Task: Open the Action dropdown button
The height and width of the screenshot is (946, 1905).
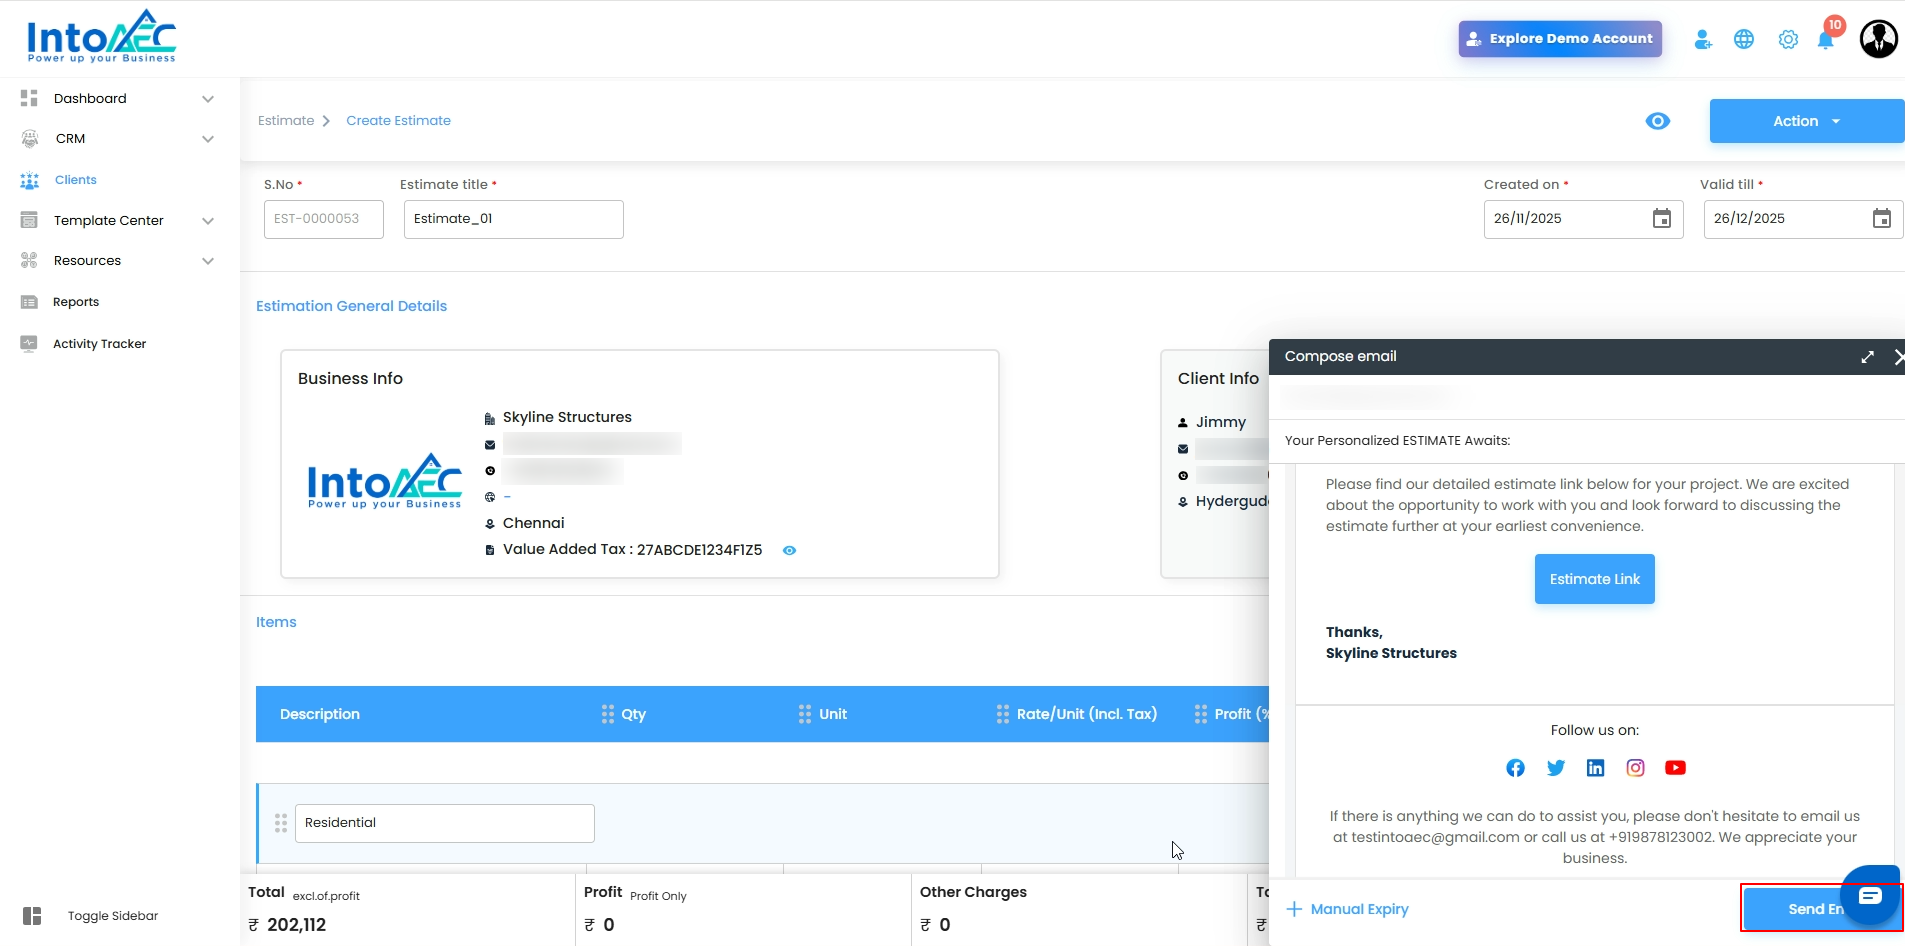Action: [x=1806, y=121]
